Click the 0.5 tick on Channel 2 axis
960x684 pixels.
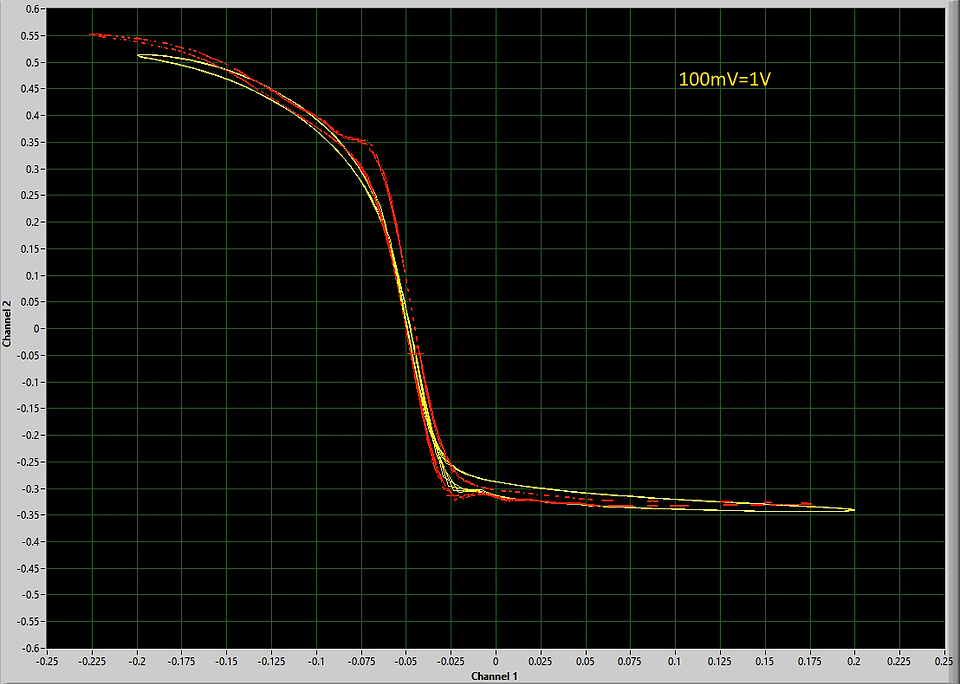click(31, 62)
